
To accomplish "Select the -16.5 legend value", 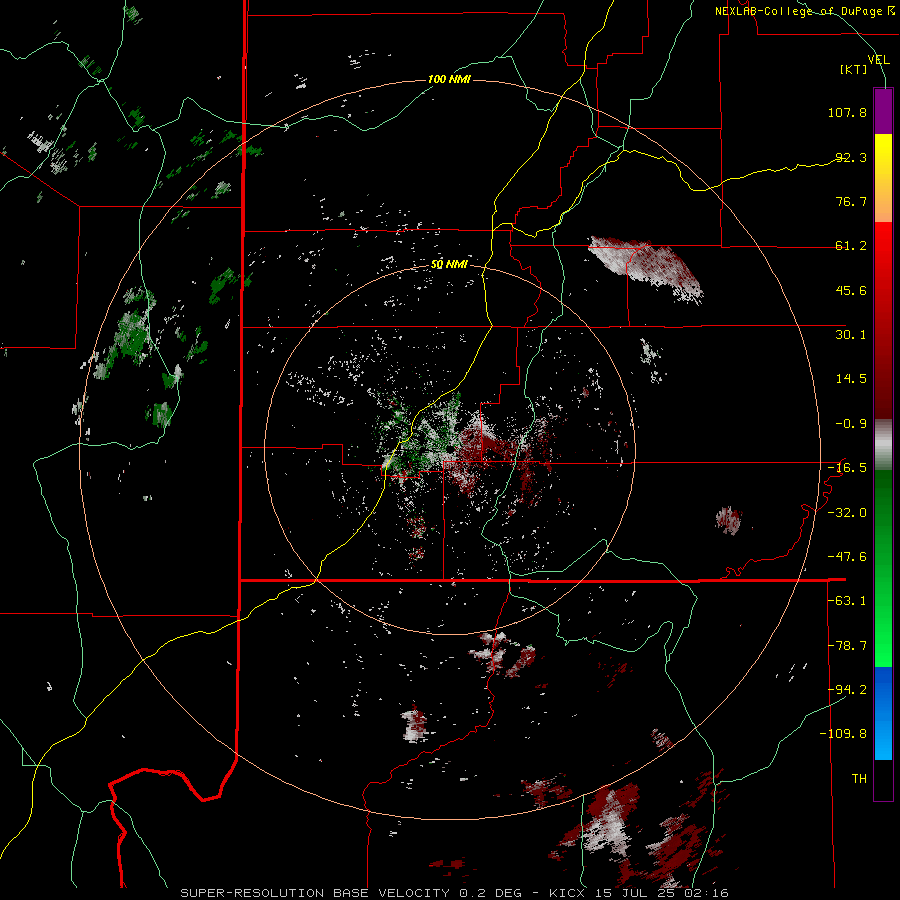I will (x=847, y=468).
